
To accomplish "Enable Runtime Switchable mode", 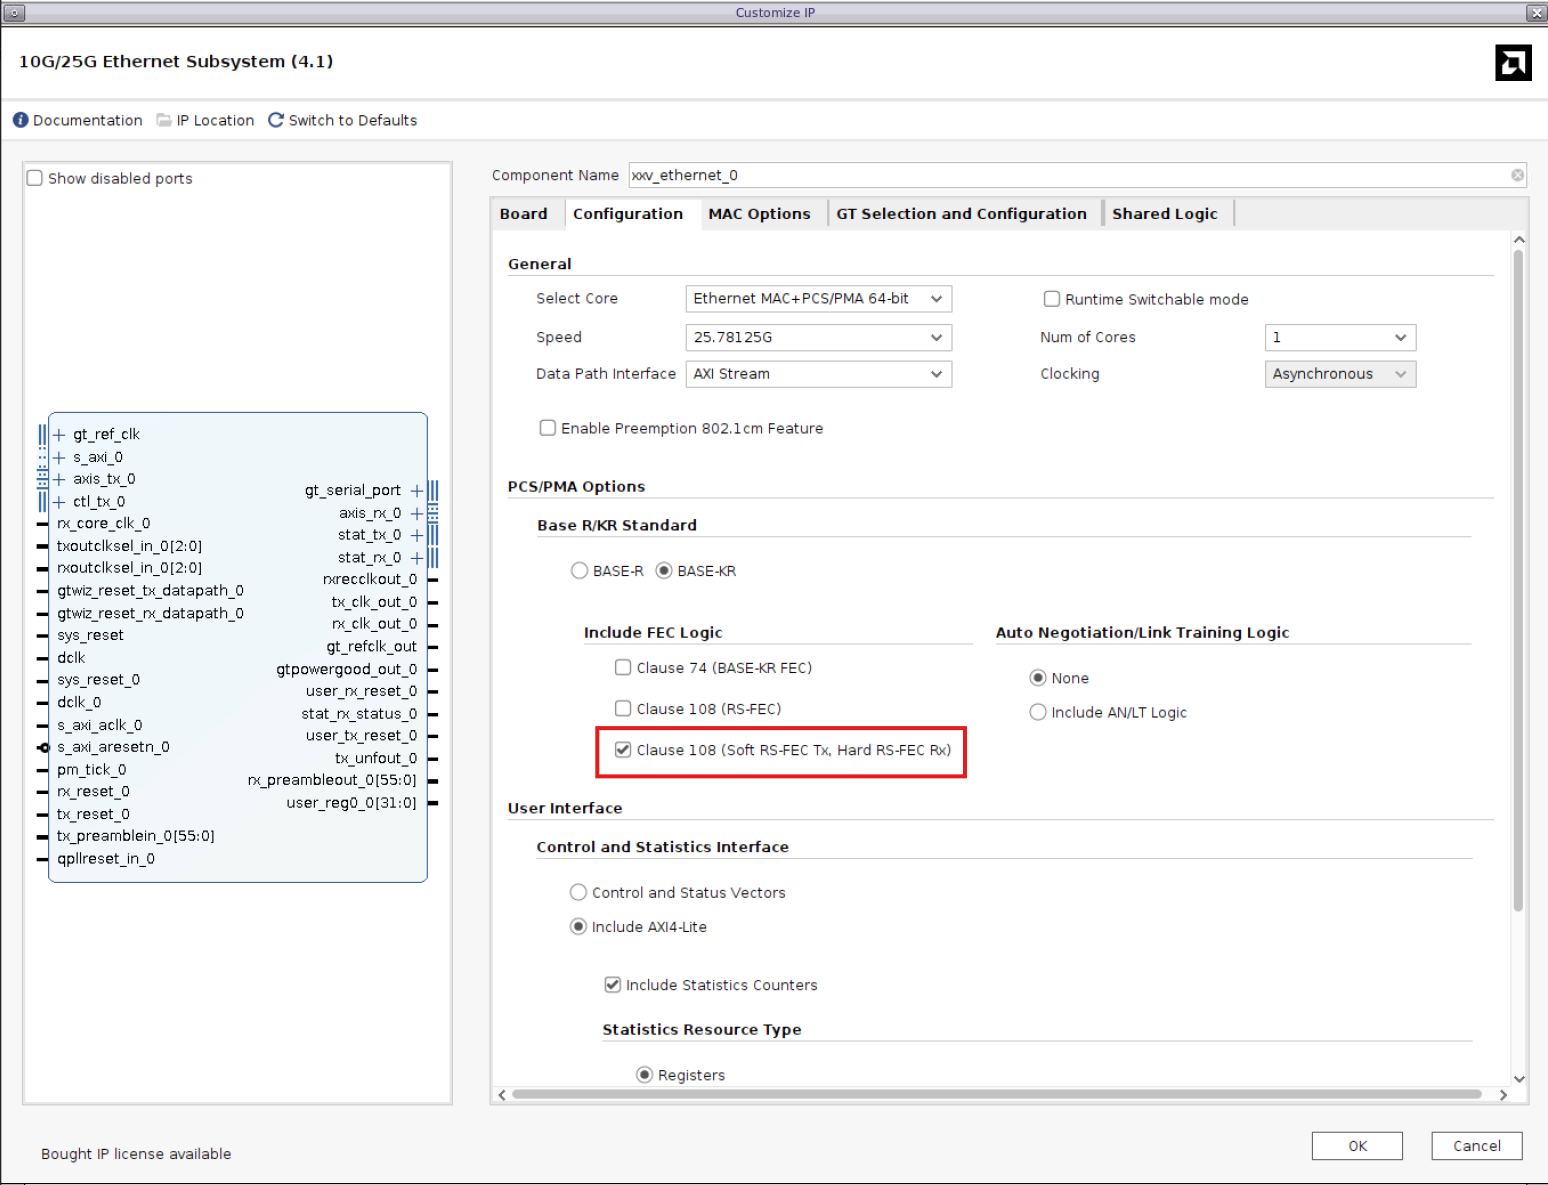I will click(1051, 298).
